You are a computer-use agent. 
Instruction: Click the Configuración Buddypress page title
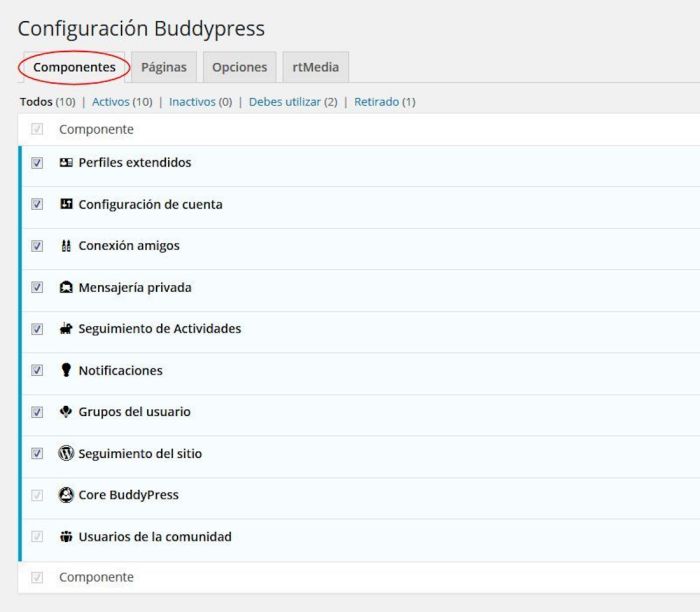click(x=141, y=29)
